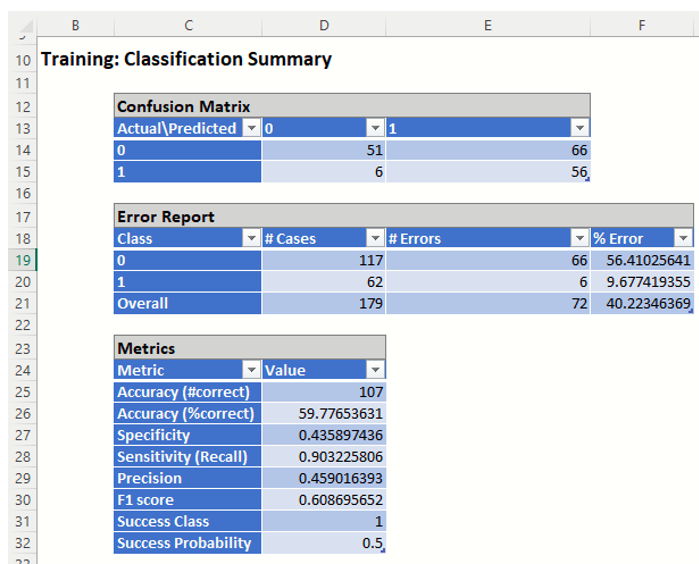This screenshot has height=564, width=699.
Task: Open filter arrow for predicted 1 column
Action: tap(579, 128)
